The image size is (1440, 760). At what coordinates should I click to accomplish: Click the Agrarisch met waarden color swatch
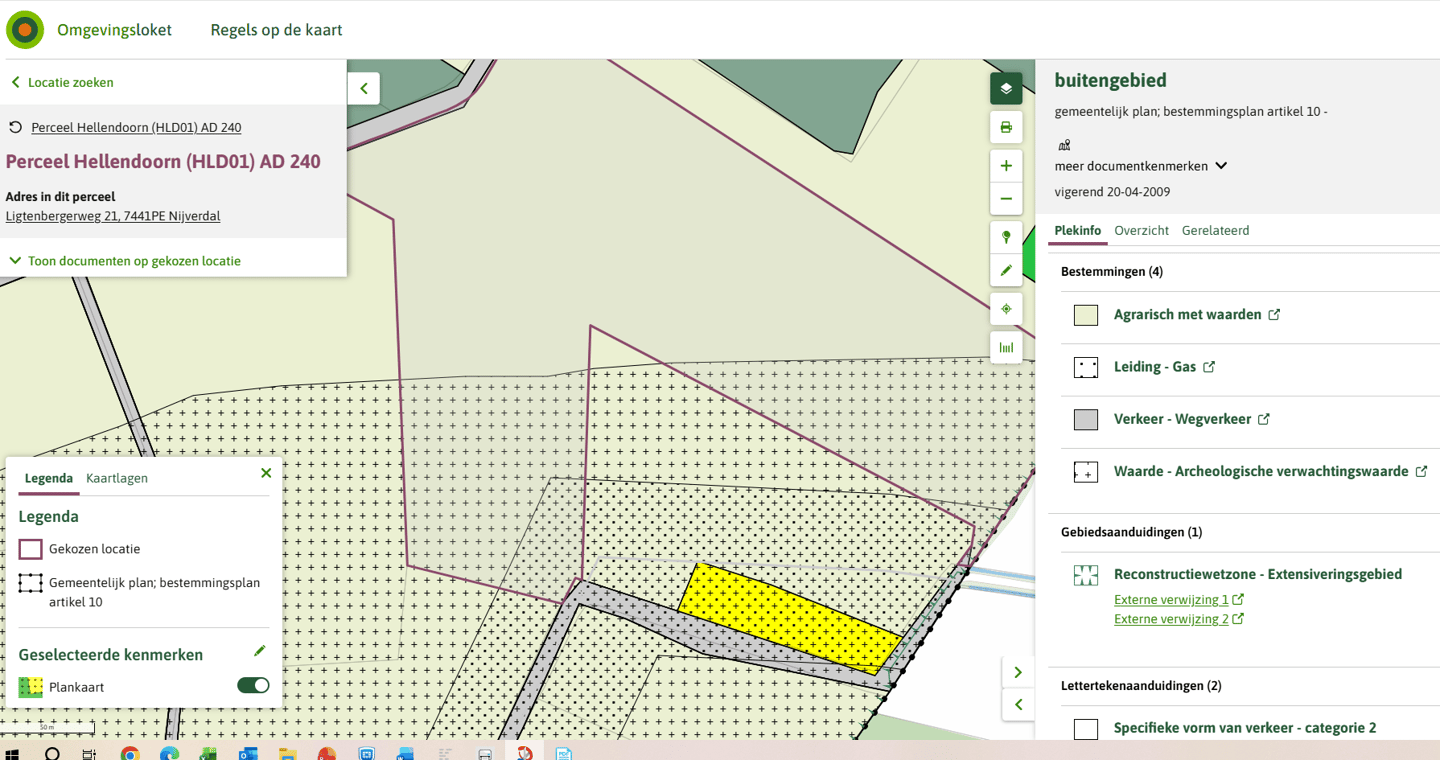[1086, 315]
